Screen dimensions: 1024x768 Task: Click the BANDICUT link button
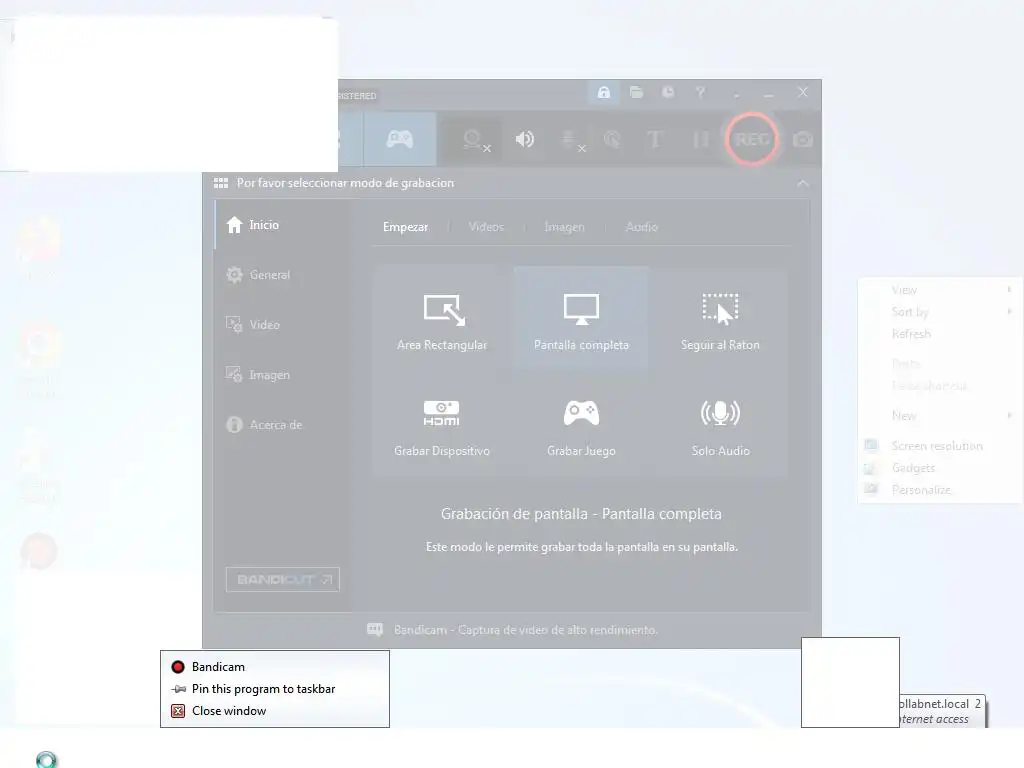(283, 579)
